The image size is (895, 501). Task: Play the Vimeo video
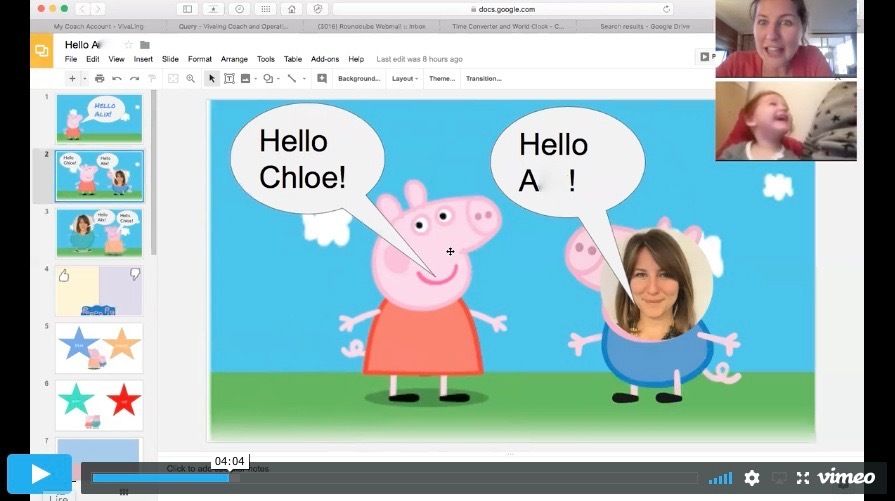pos(39,474)
